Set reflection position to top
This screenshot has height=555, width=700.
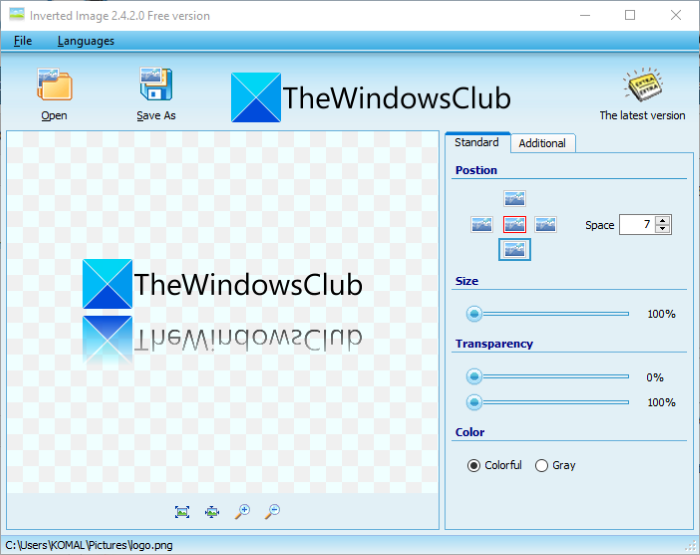click(x=514, y=198)
